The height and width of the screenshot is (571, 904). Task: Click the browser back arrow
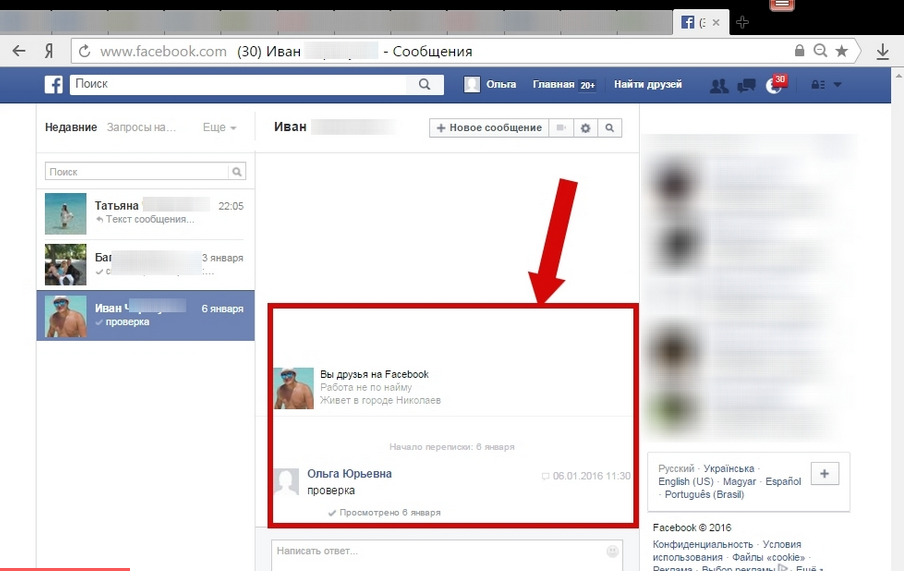[19, 51]
